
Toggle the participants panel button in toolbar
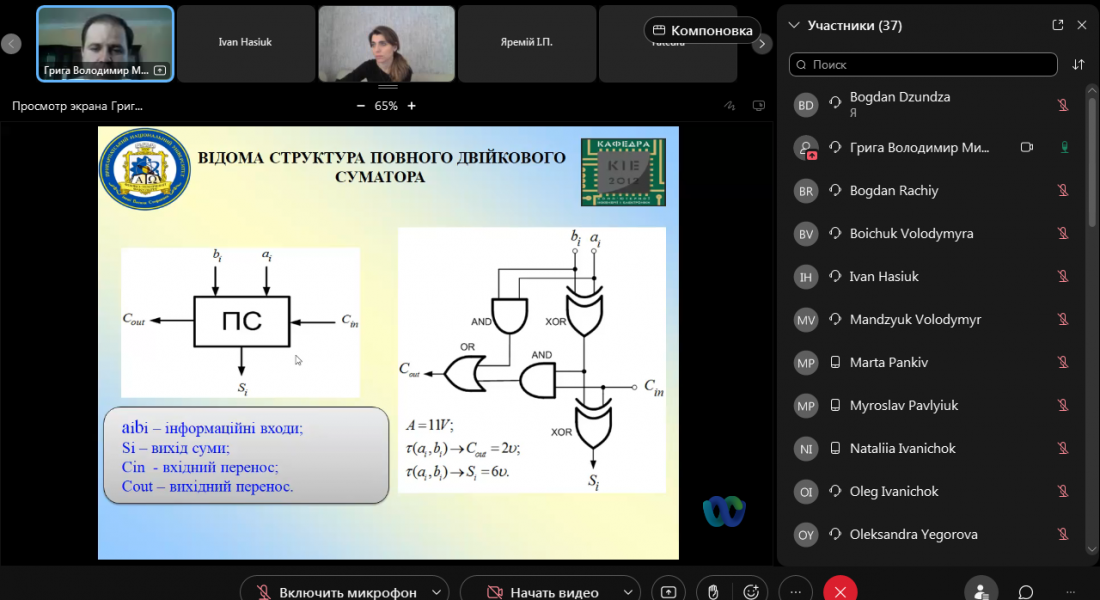(981, 591)
